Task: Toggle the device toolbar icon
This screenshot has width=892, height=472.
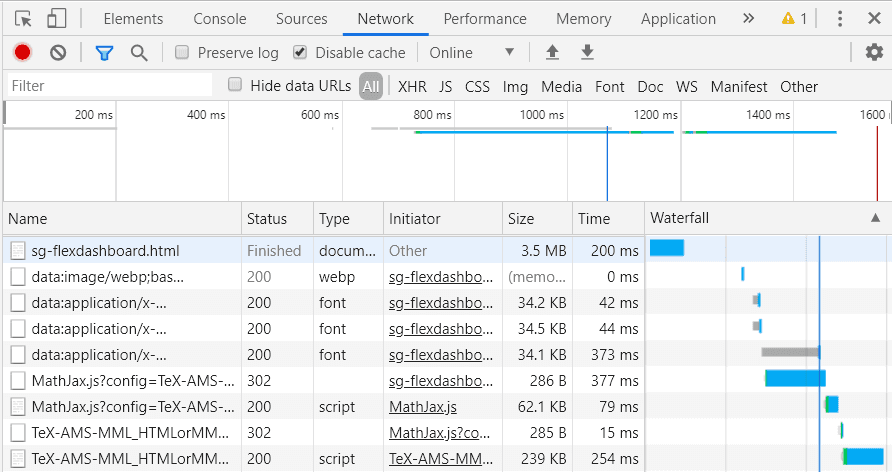Action: pyautogui.click(x=57, y=19)
